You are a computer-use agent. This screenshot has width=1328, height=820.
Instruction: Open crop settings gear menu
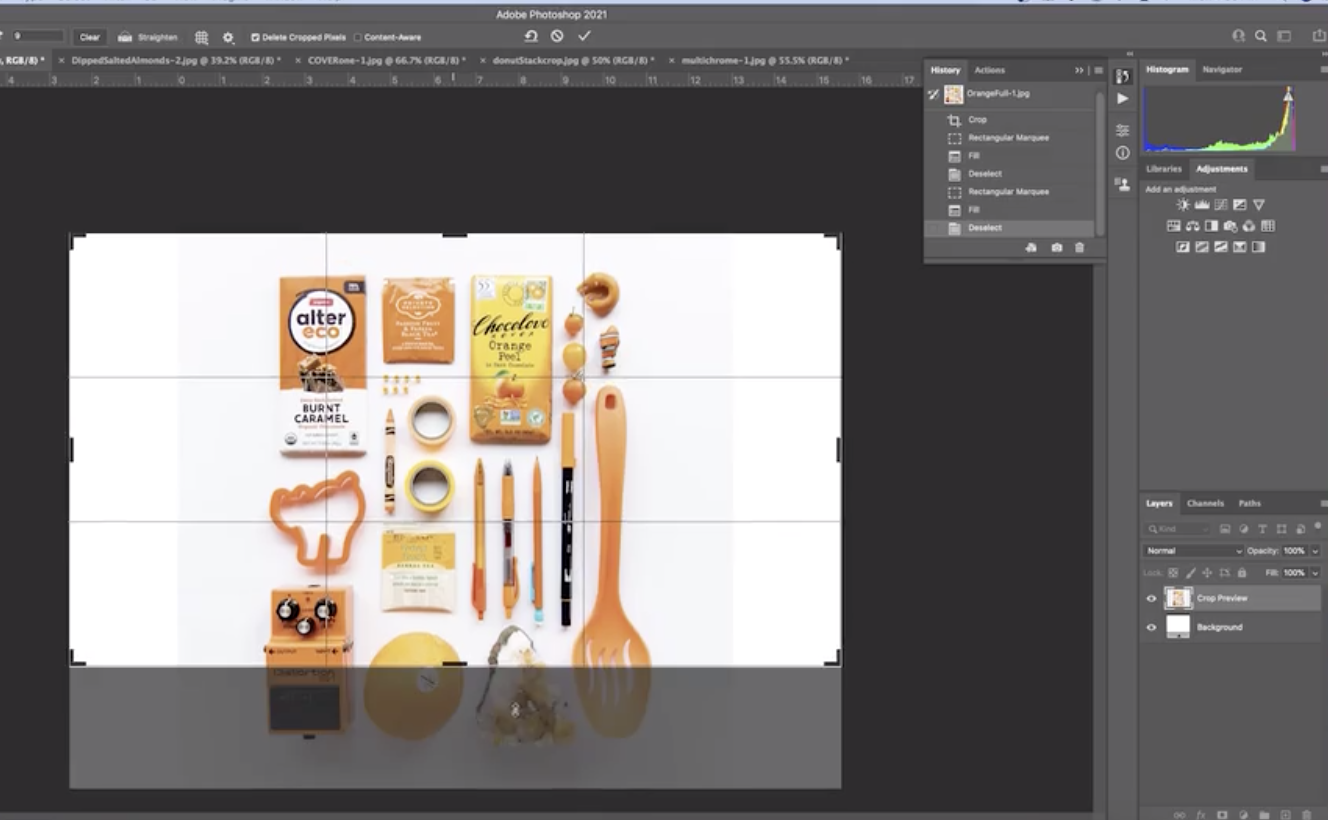[228, 37]
